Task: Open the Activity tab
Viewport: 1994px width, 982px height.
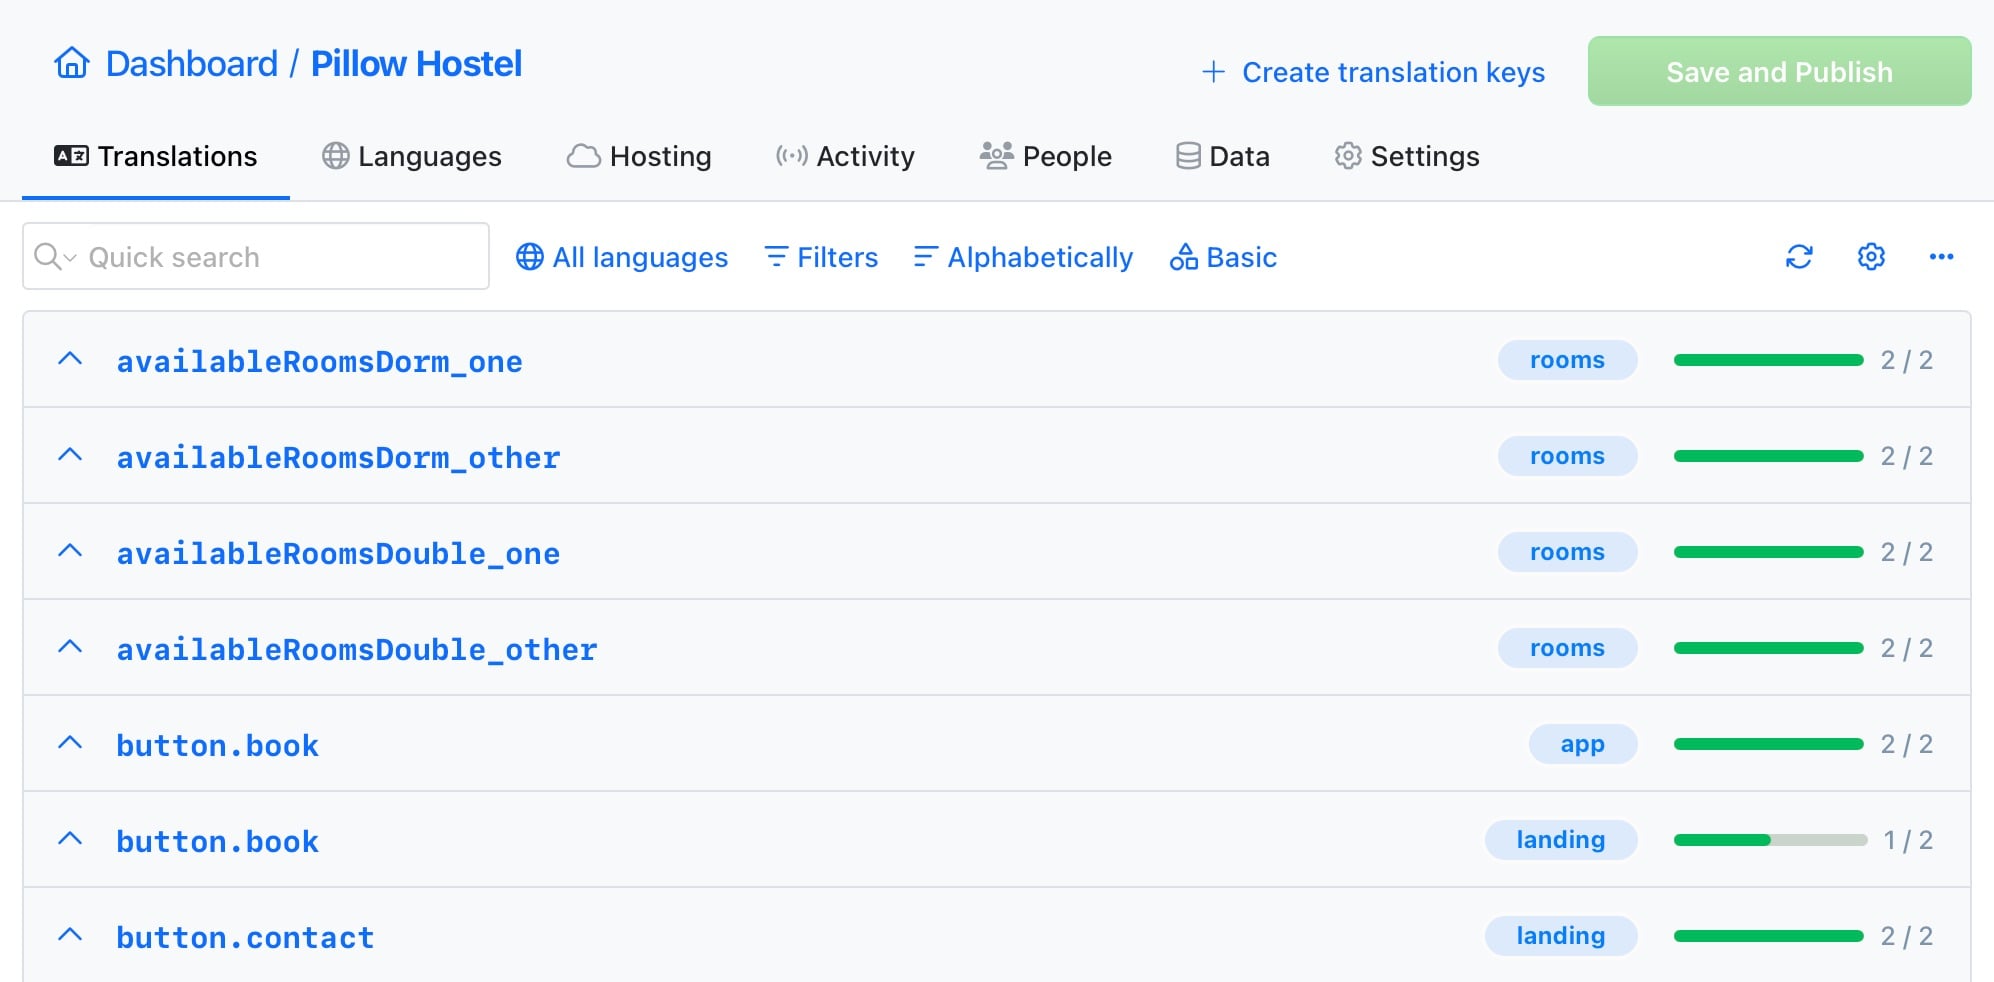Action: [x=845, y=156]
